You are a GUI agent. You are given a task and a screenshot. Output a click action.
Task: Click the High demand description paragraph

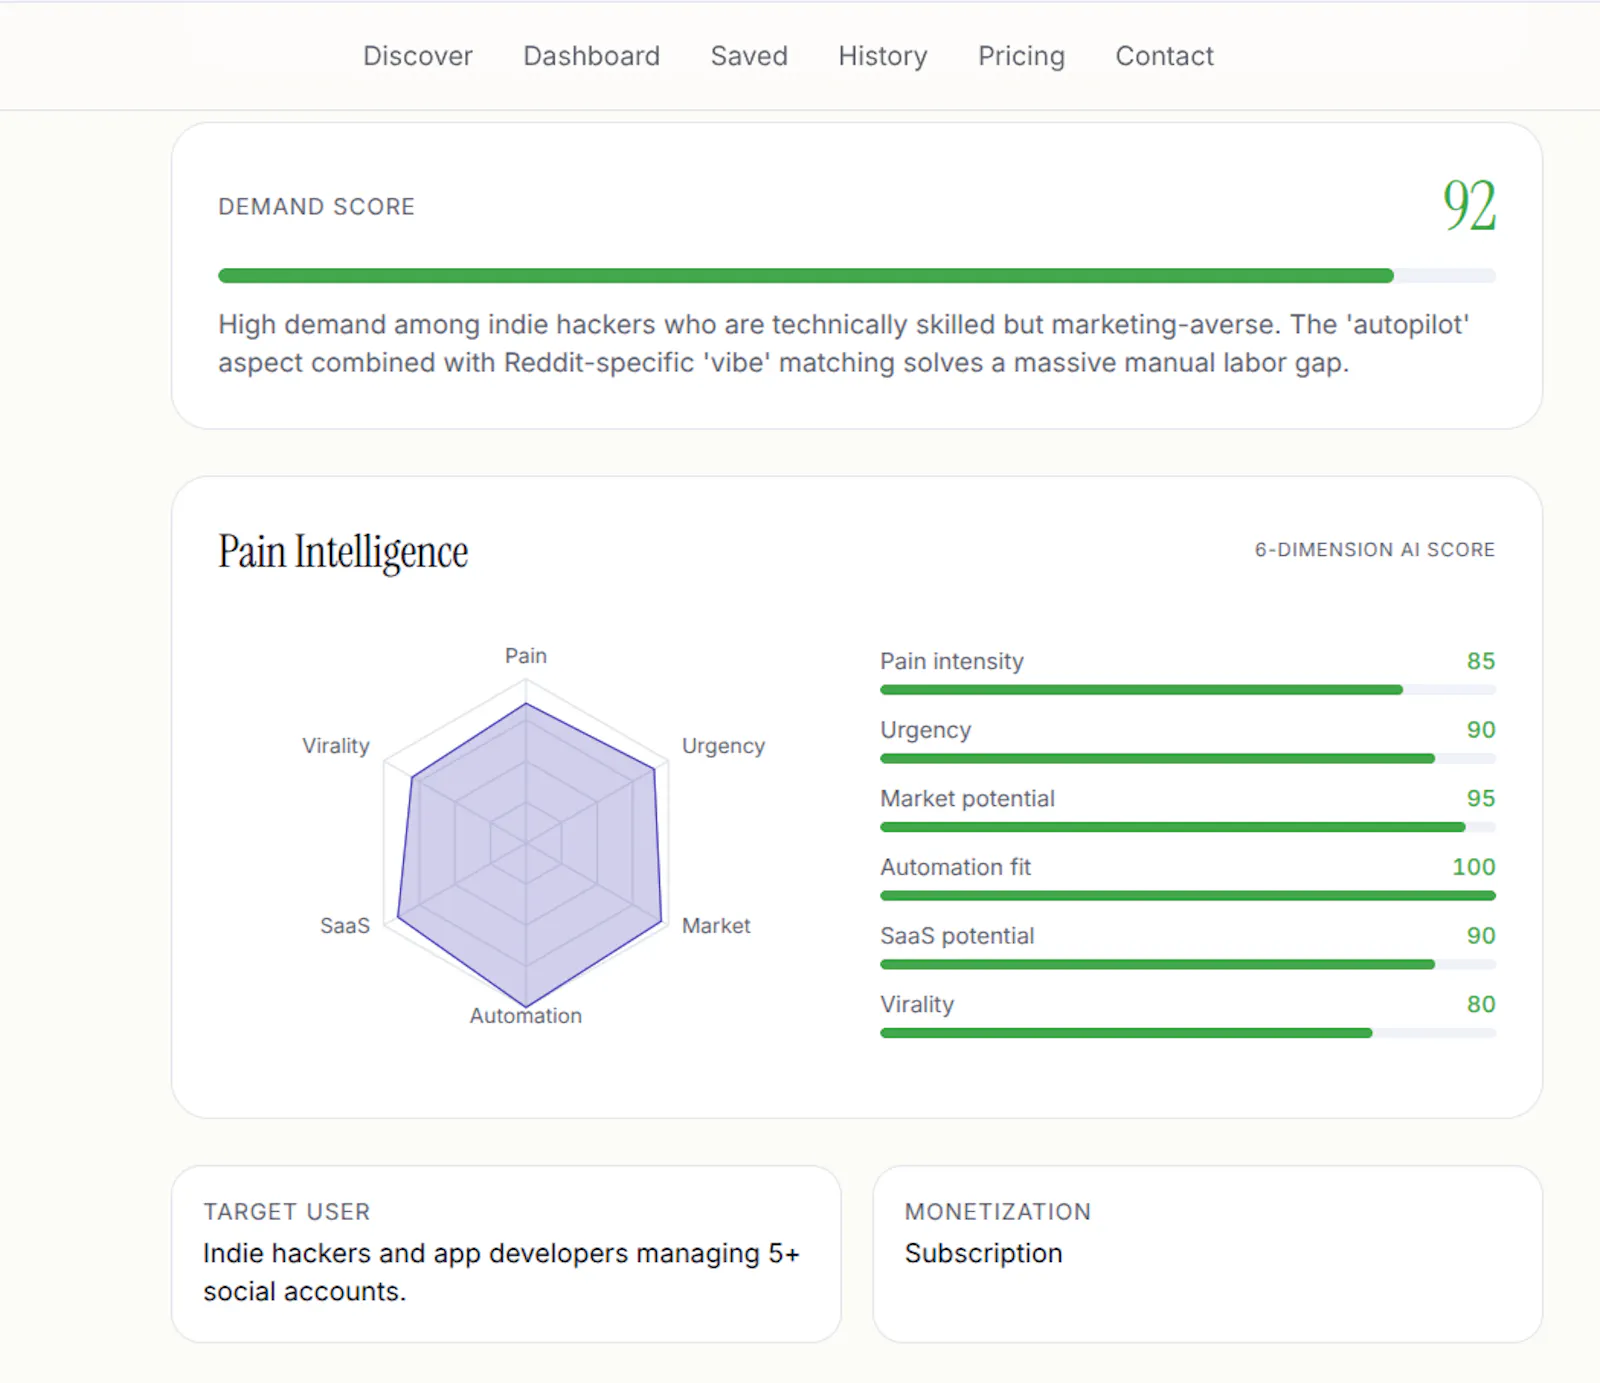click(x=844, y=343)
